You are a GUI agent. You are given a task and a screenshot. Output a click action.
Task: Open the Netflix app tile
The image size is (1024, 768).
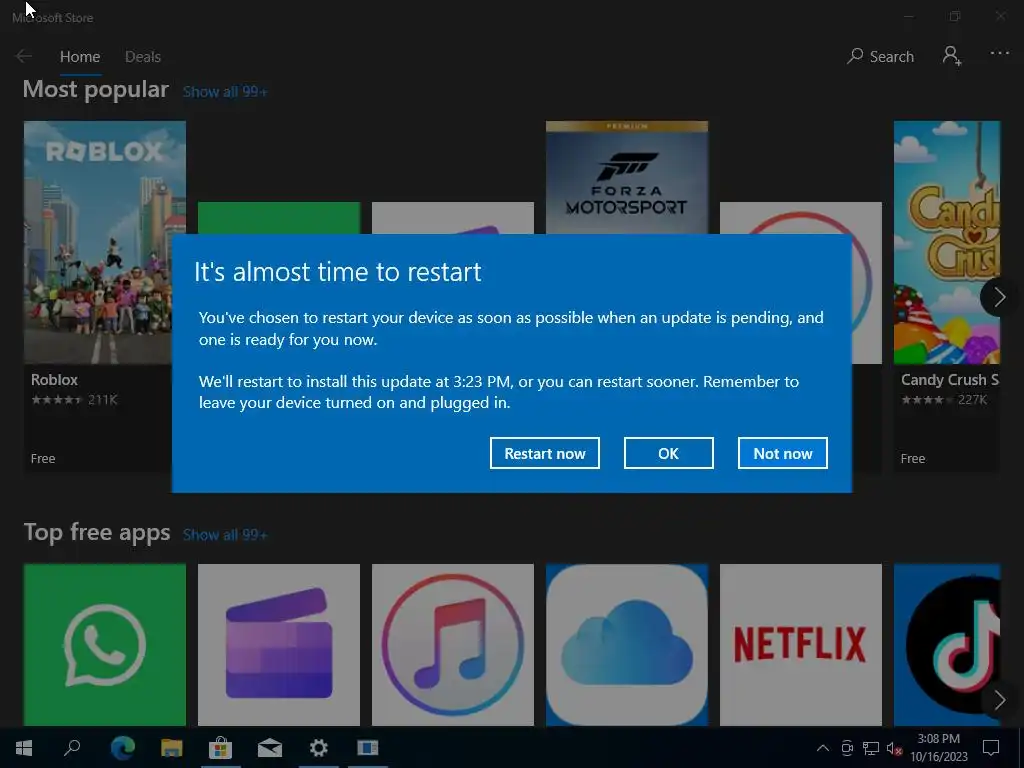pyautogui.click(x=801, y=645)
